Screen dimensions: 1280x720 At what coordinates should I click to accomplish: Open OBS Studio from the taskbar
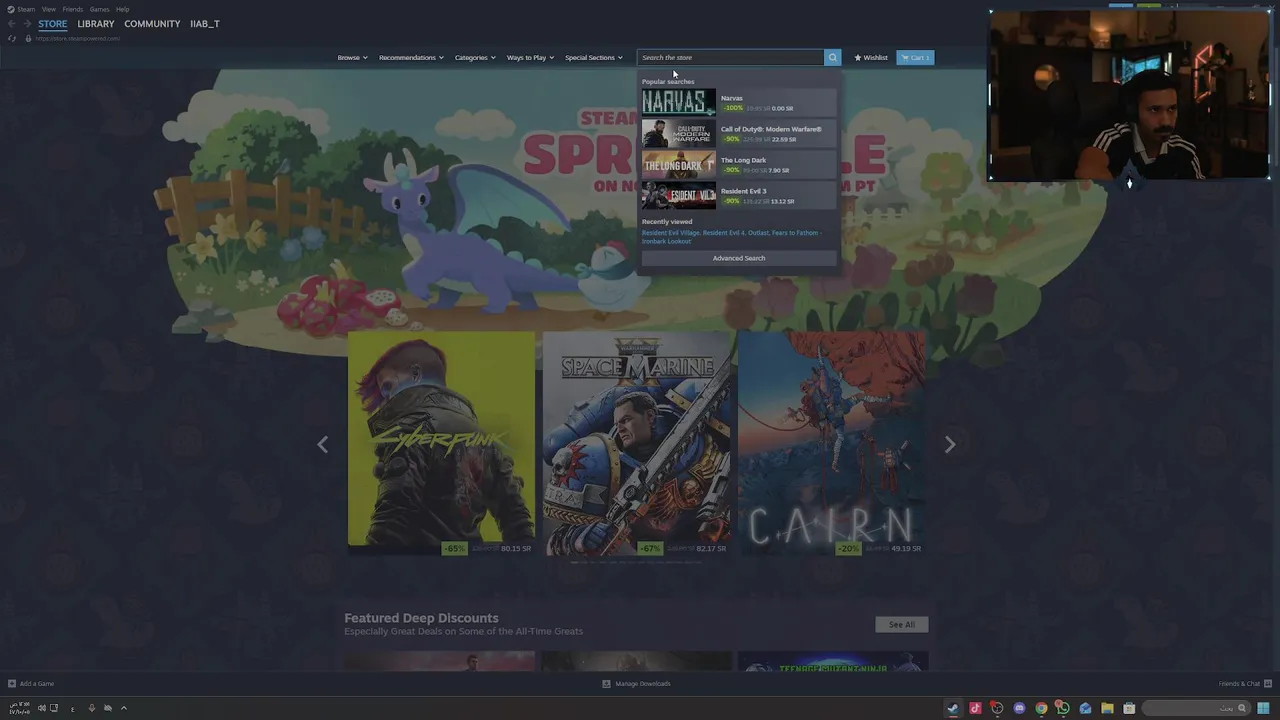[x=997, y=708]
